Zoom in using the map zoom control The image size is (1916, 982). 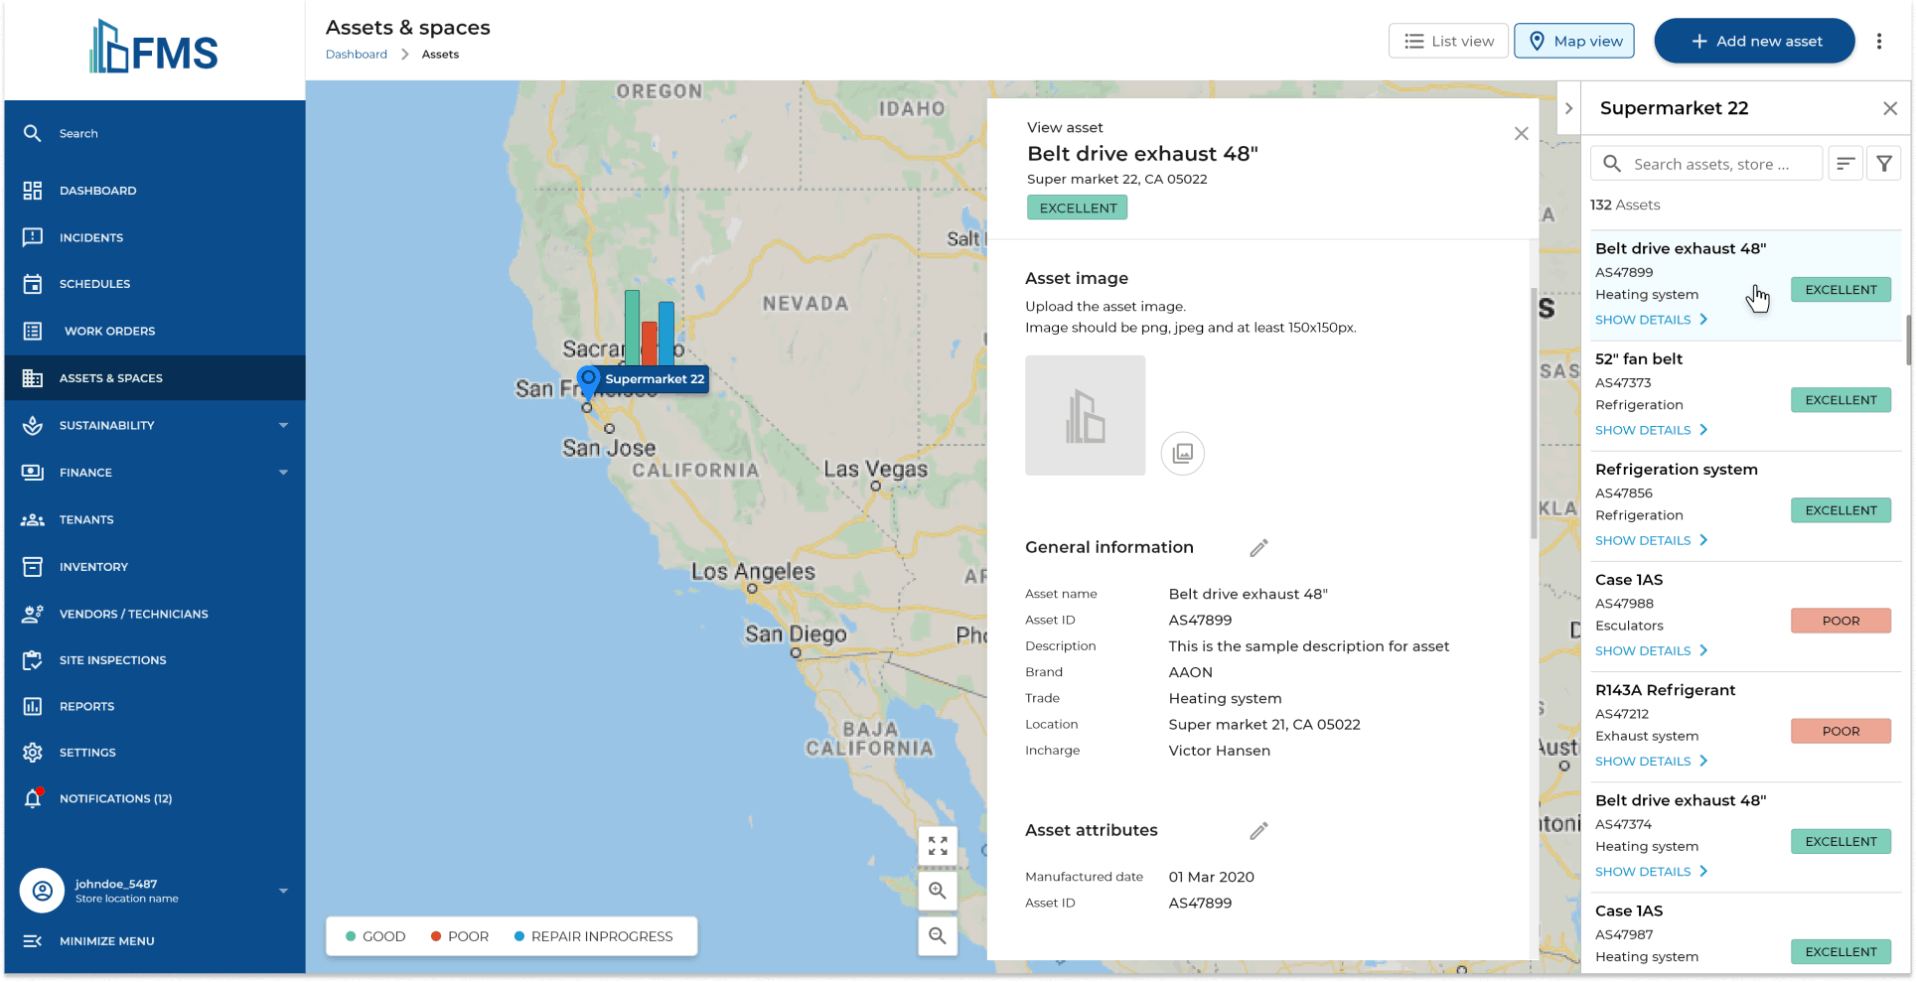point(937,890)
